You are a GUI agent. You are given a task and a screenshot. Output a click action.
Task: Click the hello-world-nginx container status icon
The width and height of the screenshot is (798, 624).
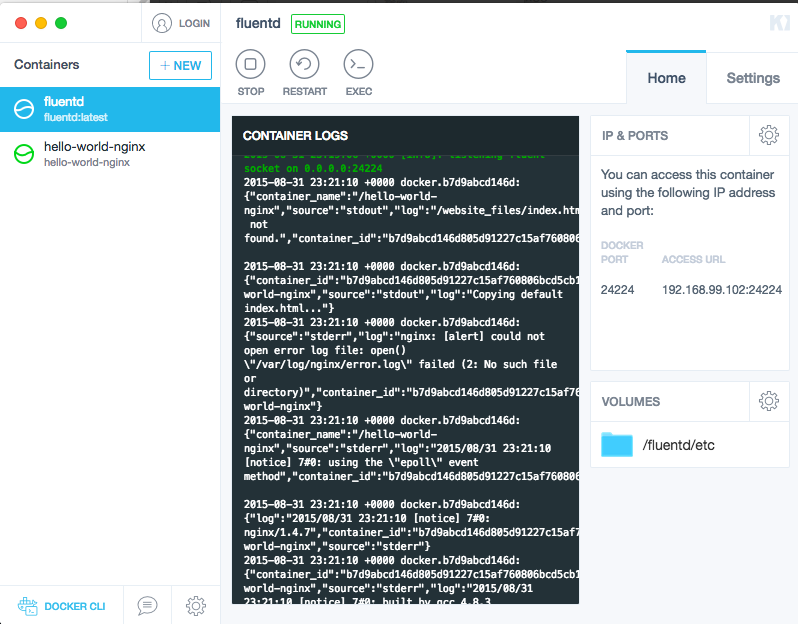pos(24,154)
